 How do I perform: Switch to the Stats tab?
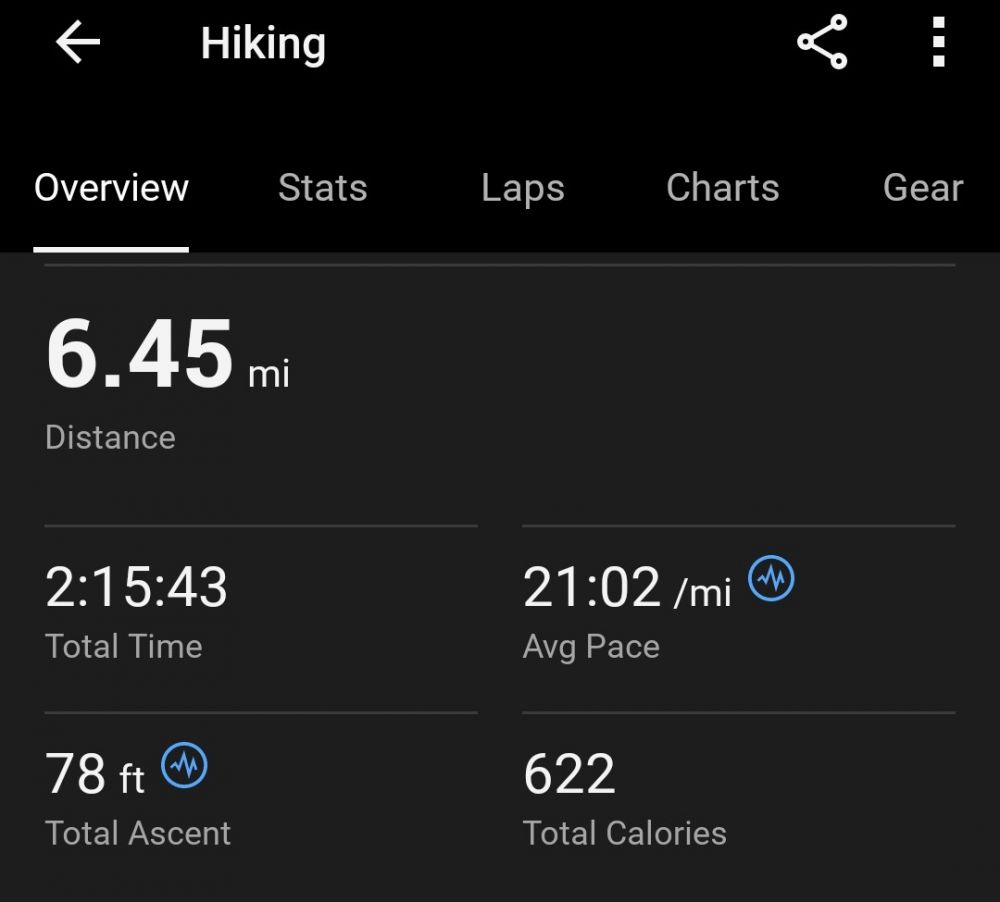322,188
